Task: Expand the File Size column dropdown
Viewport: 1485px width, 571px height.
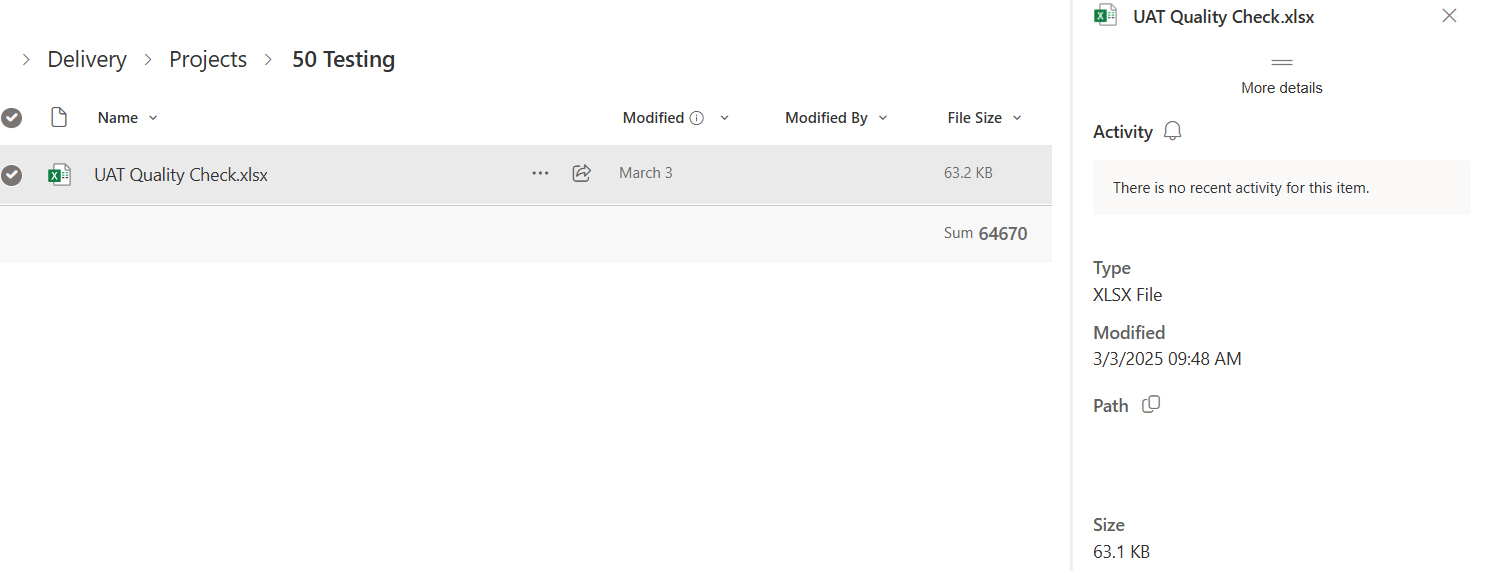Action: tap(1017, 118)
